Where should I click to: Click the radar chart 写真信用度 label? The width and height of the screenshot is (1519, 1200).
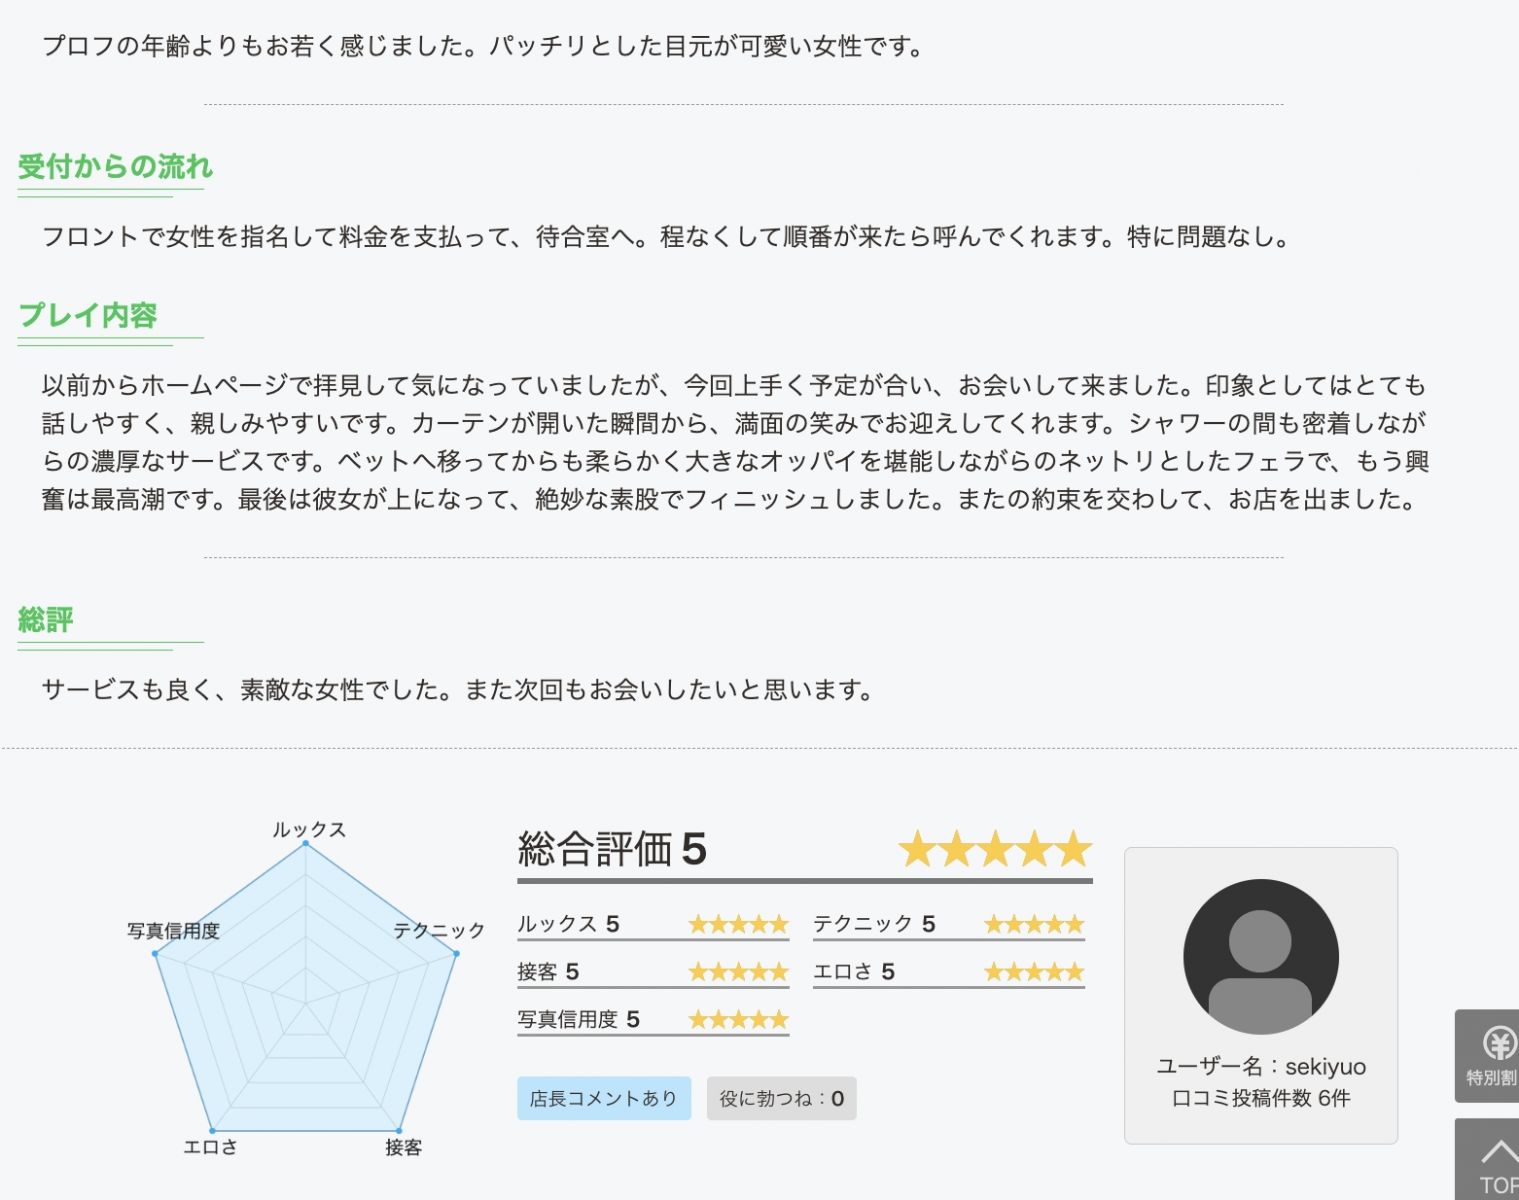173,930
